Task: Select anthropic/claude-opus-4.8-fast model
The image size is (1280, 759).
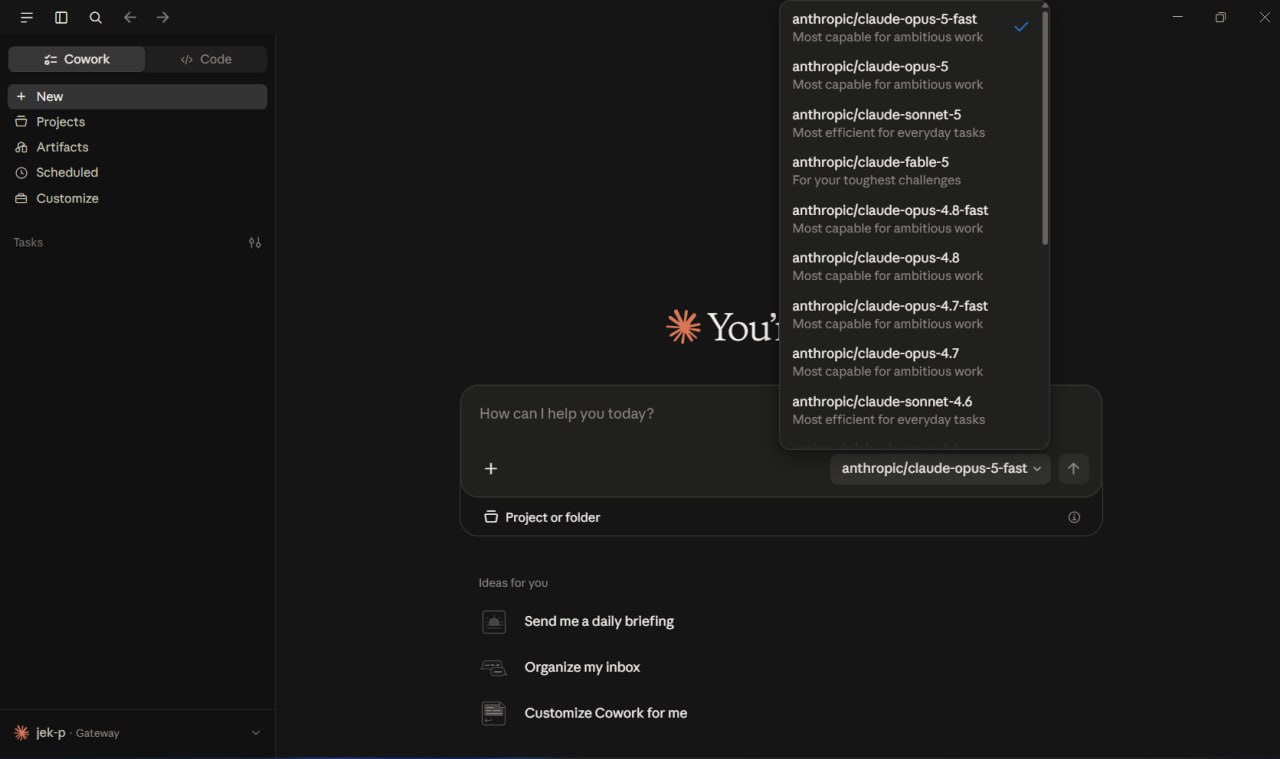Action: pos(910,219)
